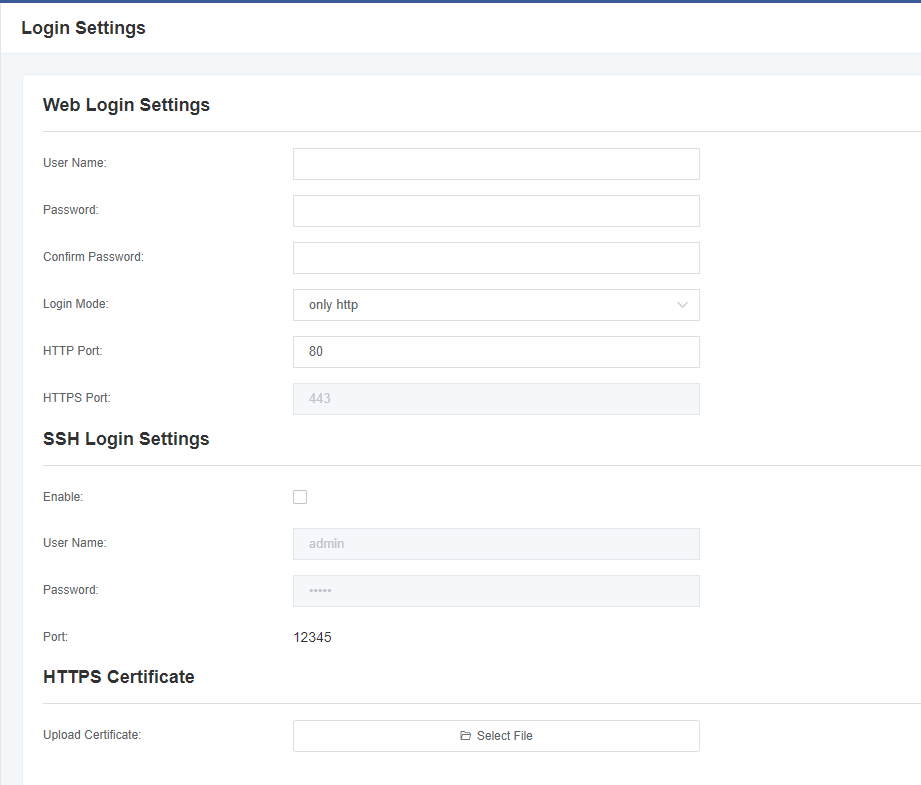Image resolution: width=921 pixels, height=785 pixels.
Task: Click the Login Mode label
Action: coord(76,304)
